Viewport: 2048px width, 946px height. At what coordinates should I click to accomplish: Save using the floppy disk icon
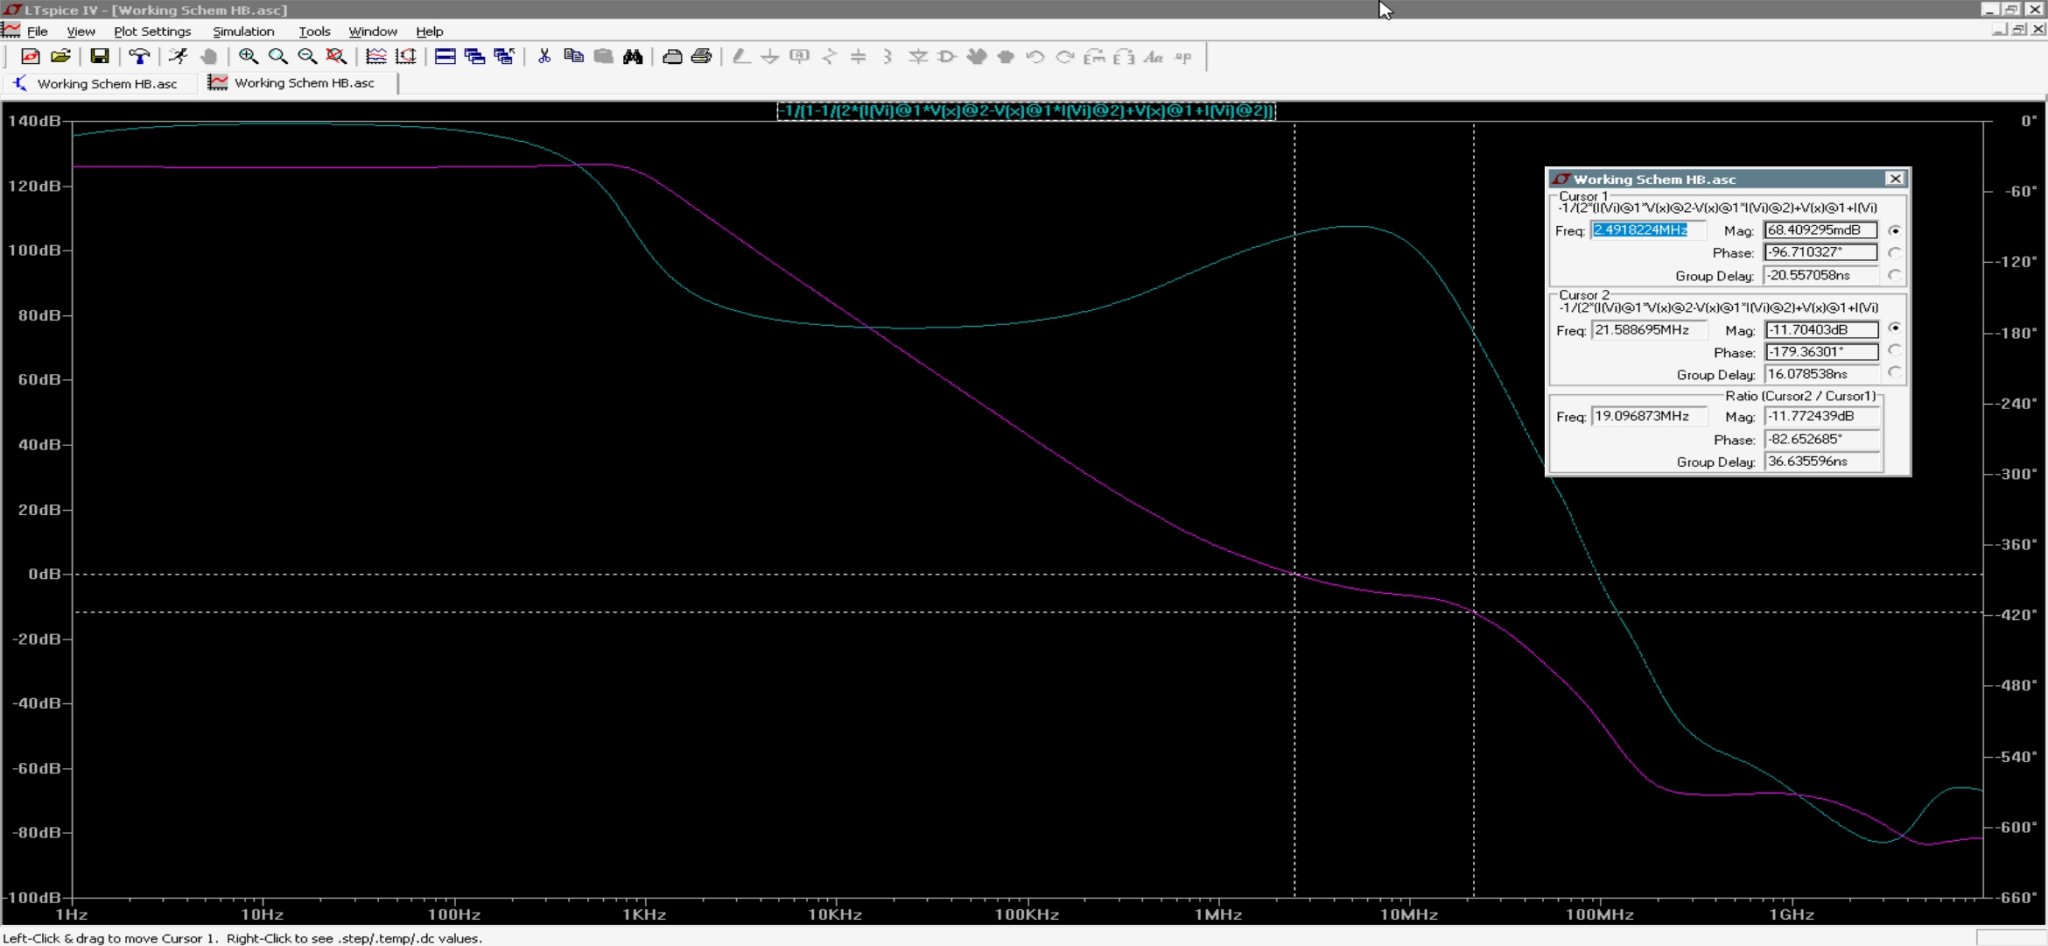click(x=99, y=57)
